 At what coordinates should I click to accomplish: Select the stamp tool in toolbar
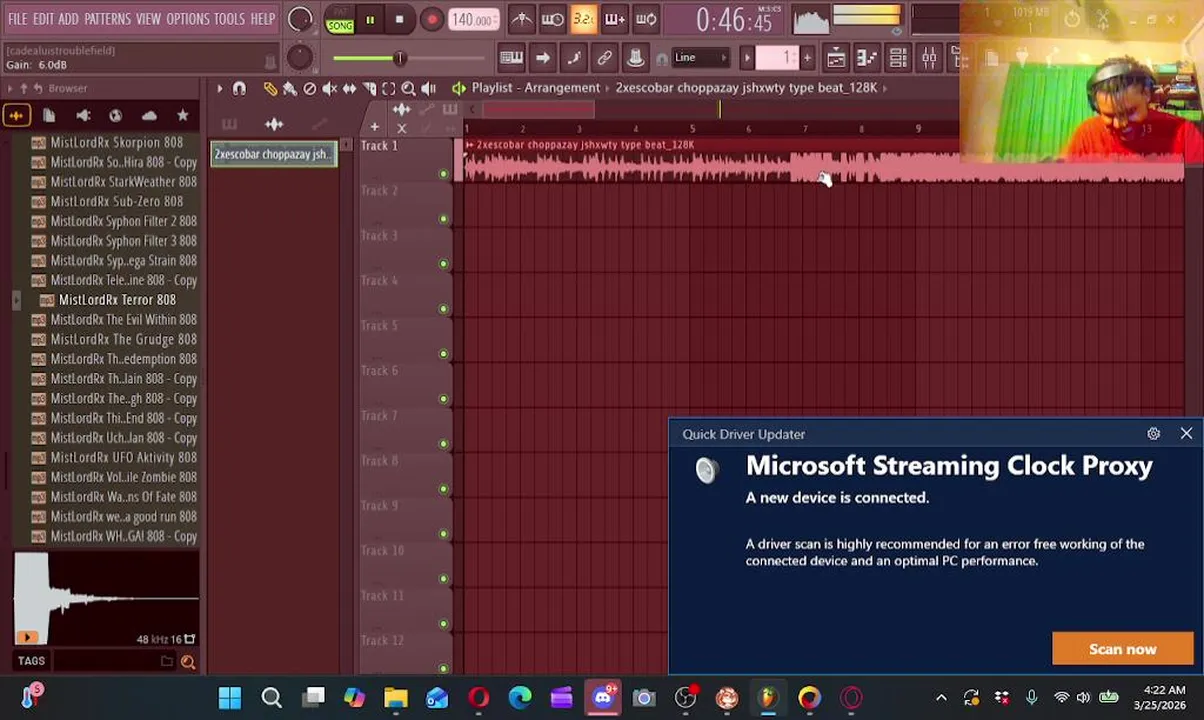(635, 58)
